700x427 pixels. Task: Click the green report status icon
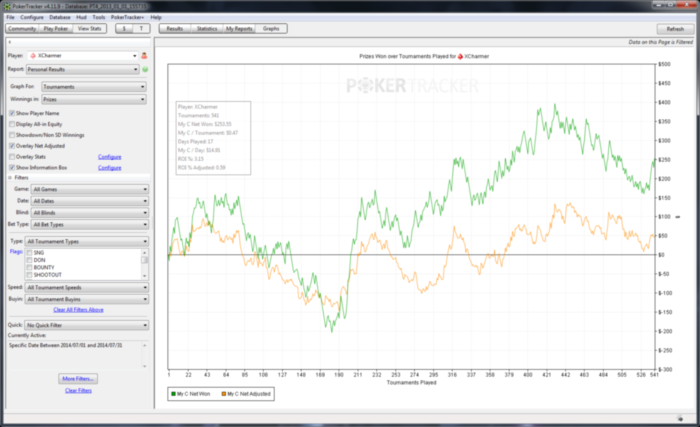pos(145,70)
